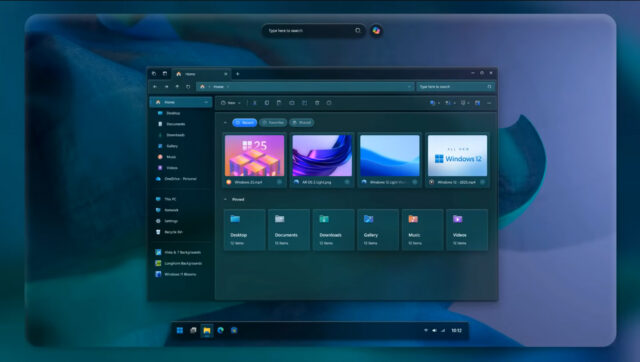This screenshot has height=362, width=640.
Task: Open the New dropdown in toolbar
Action: (231, 103)
